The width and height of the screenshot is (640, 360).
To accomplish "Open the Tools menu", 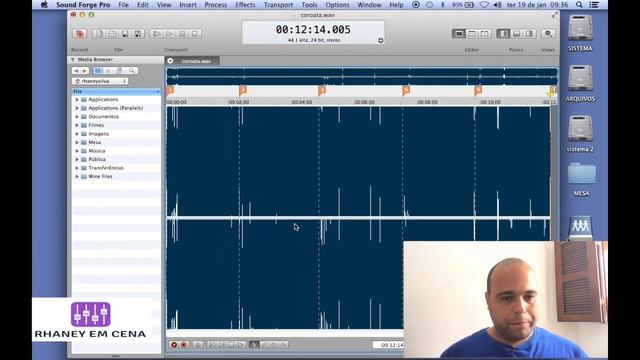I will pos(309,5).
